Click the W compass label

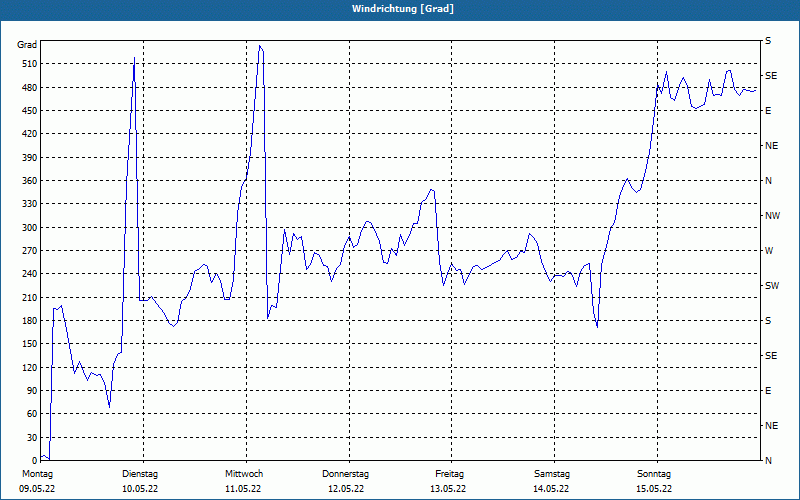(x=769, y=251)
